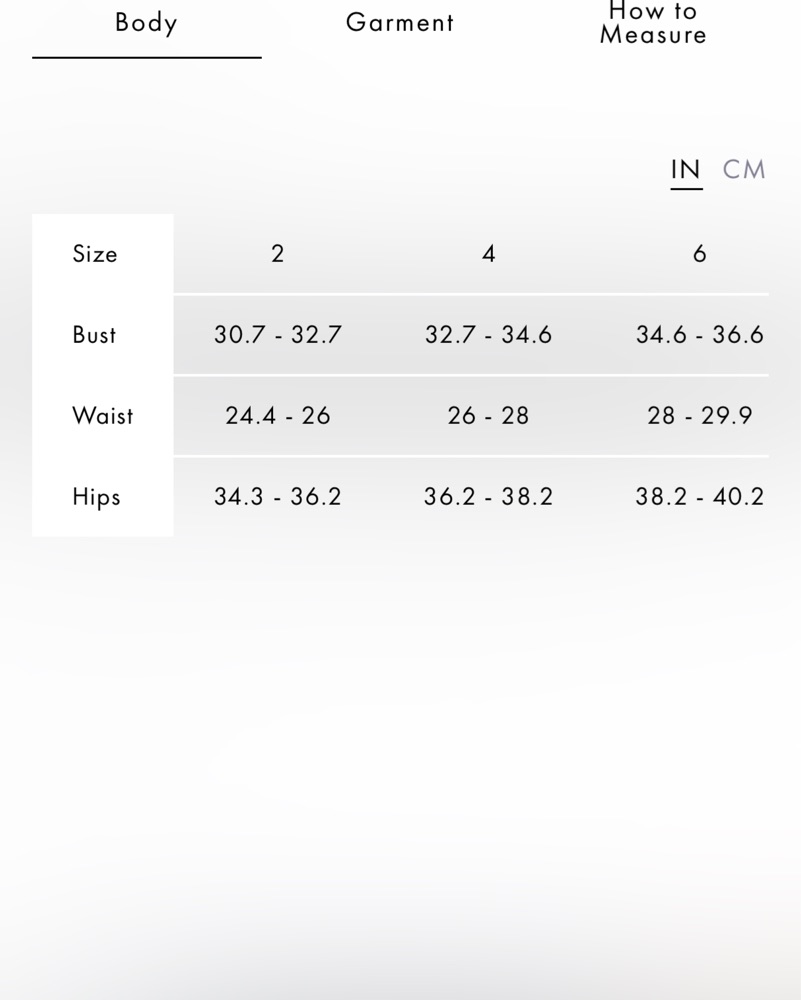
Task: Click bust value 30.7 - 32.7
Action: point(277,335)
